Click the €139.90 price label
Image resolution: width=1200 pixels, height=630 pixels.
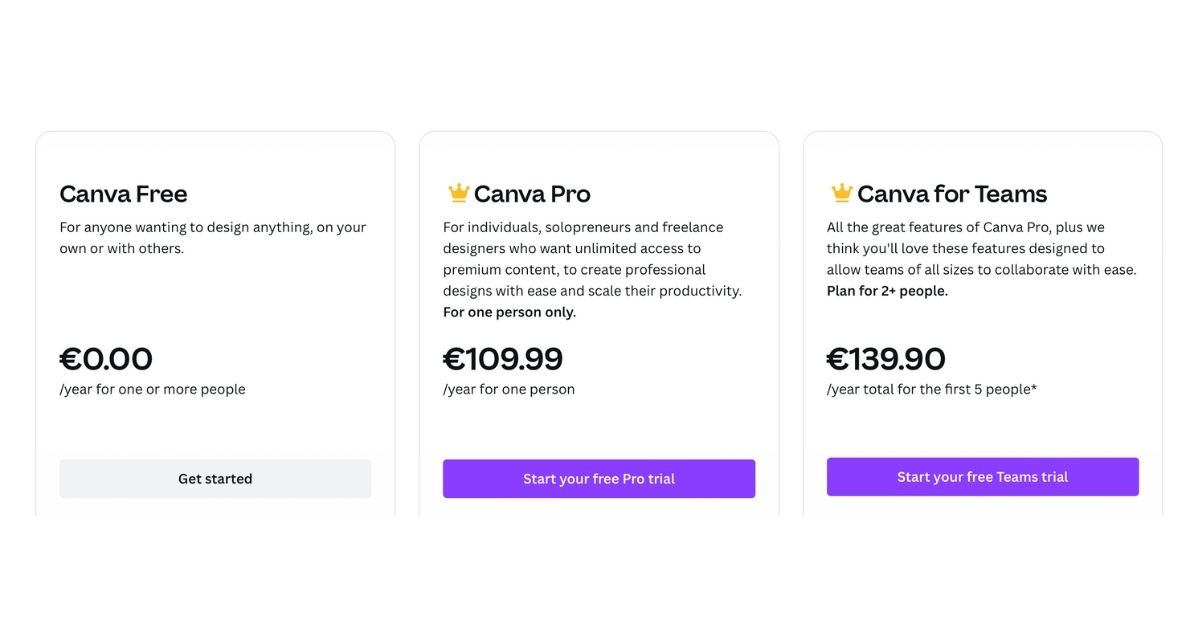click(887, 358)
